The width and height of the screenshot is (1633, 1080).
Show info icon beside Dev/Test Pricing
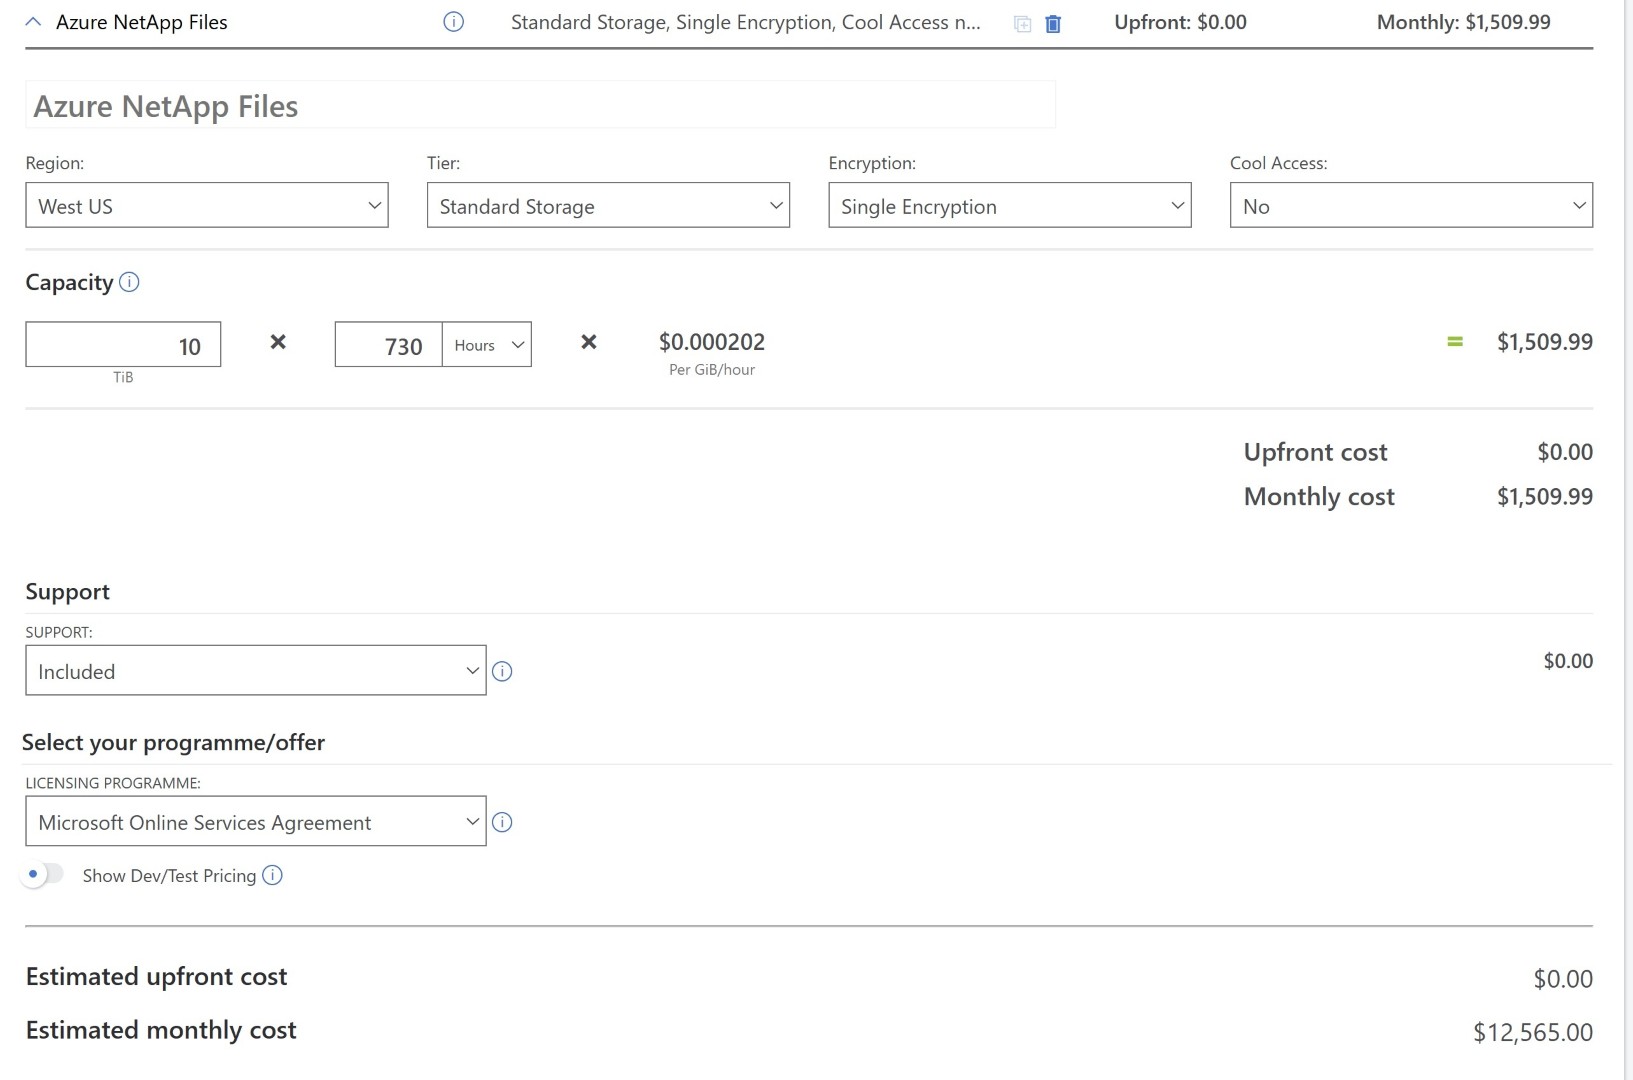pos(272,875)
